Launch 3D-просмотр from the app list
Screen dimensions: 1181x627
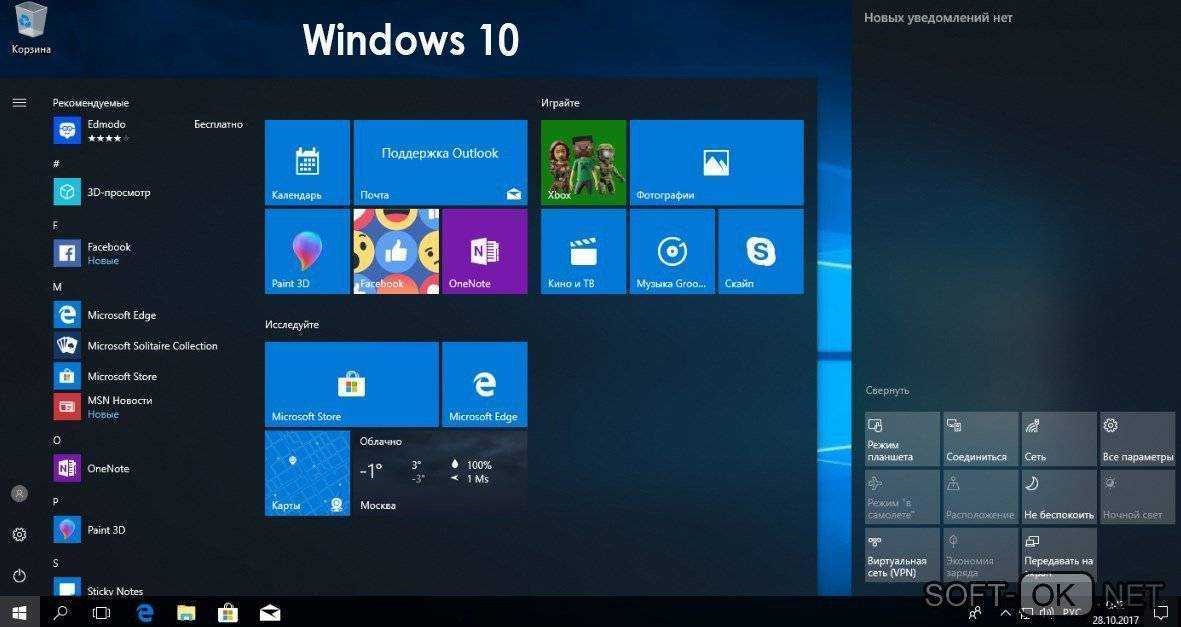(x=148, y=191)
